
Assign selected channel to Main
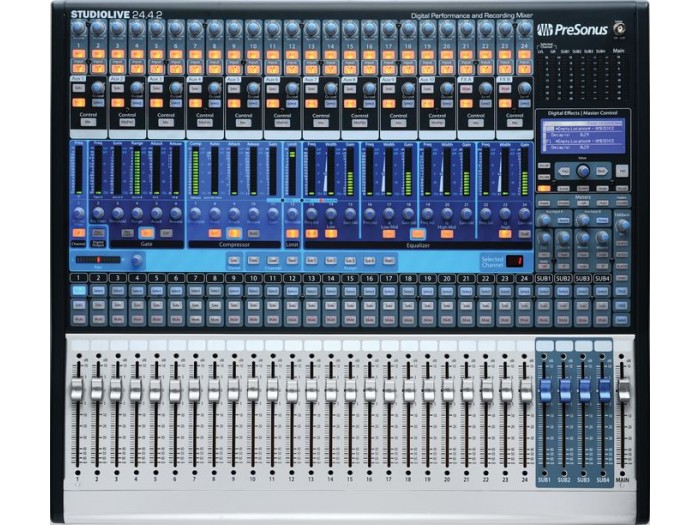[x=389, y=260]
